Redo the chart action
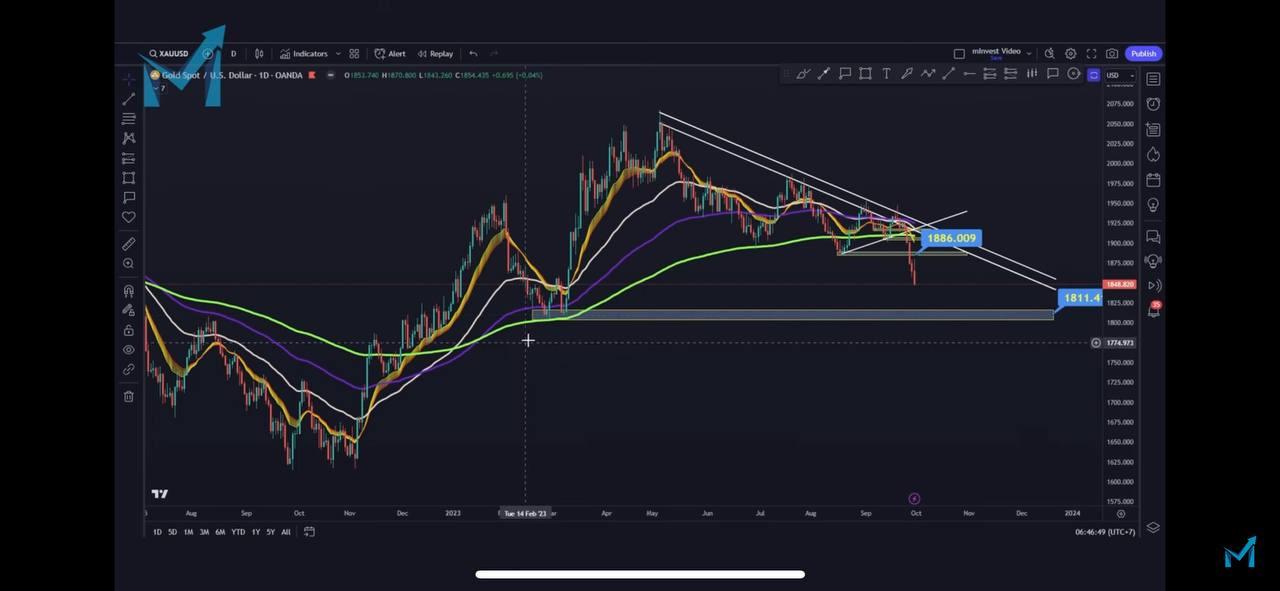1280x591 pixels. [494, 54]
